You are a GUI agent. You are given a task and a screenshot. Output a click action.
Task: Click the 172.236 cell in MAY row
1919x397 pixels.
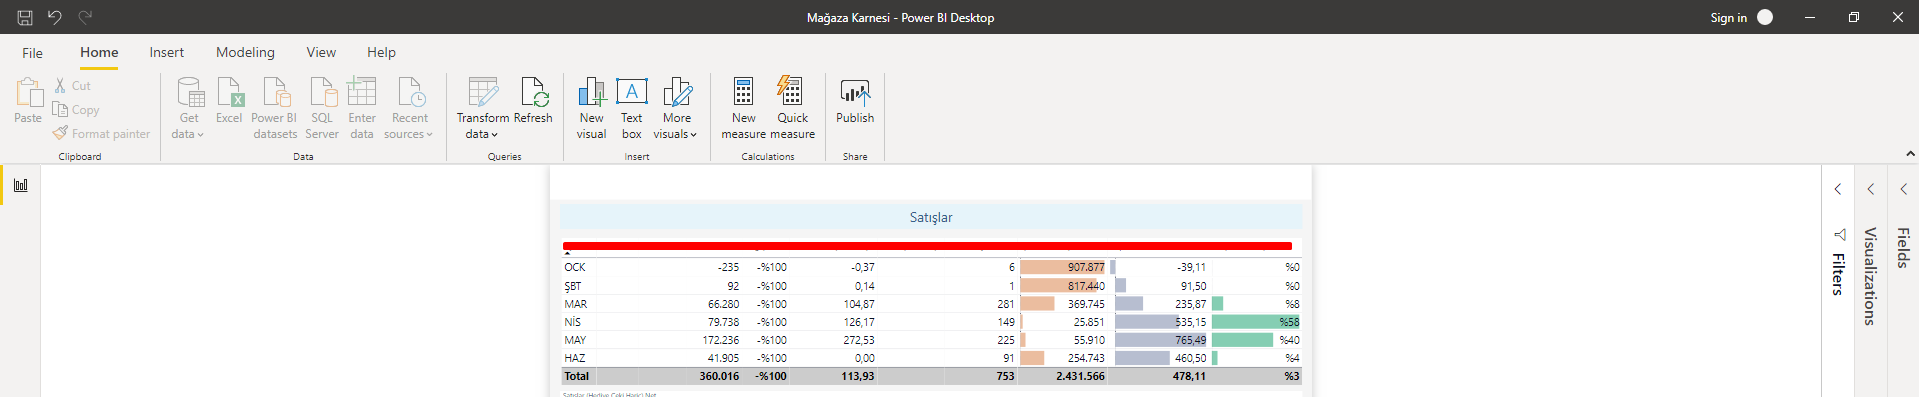721,340
